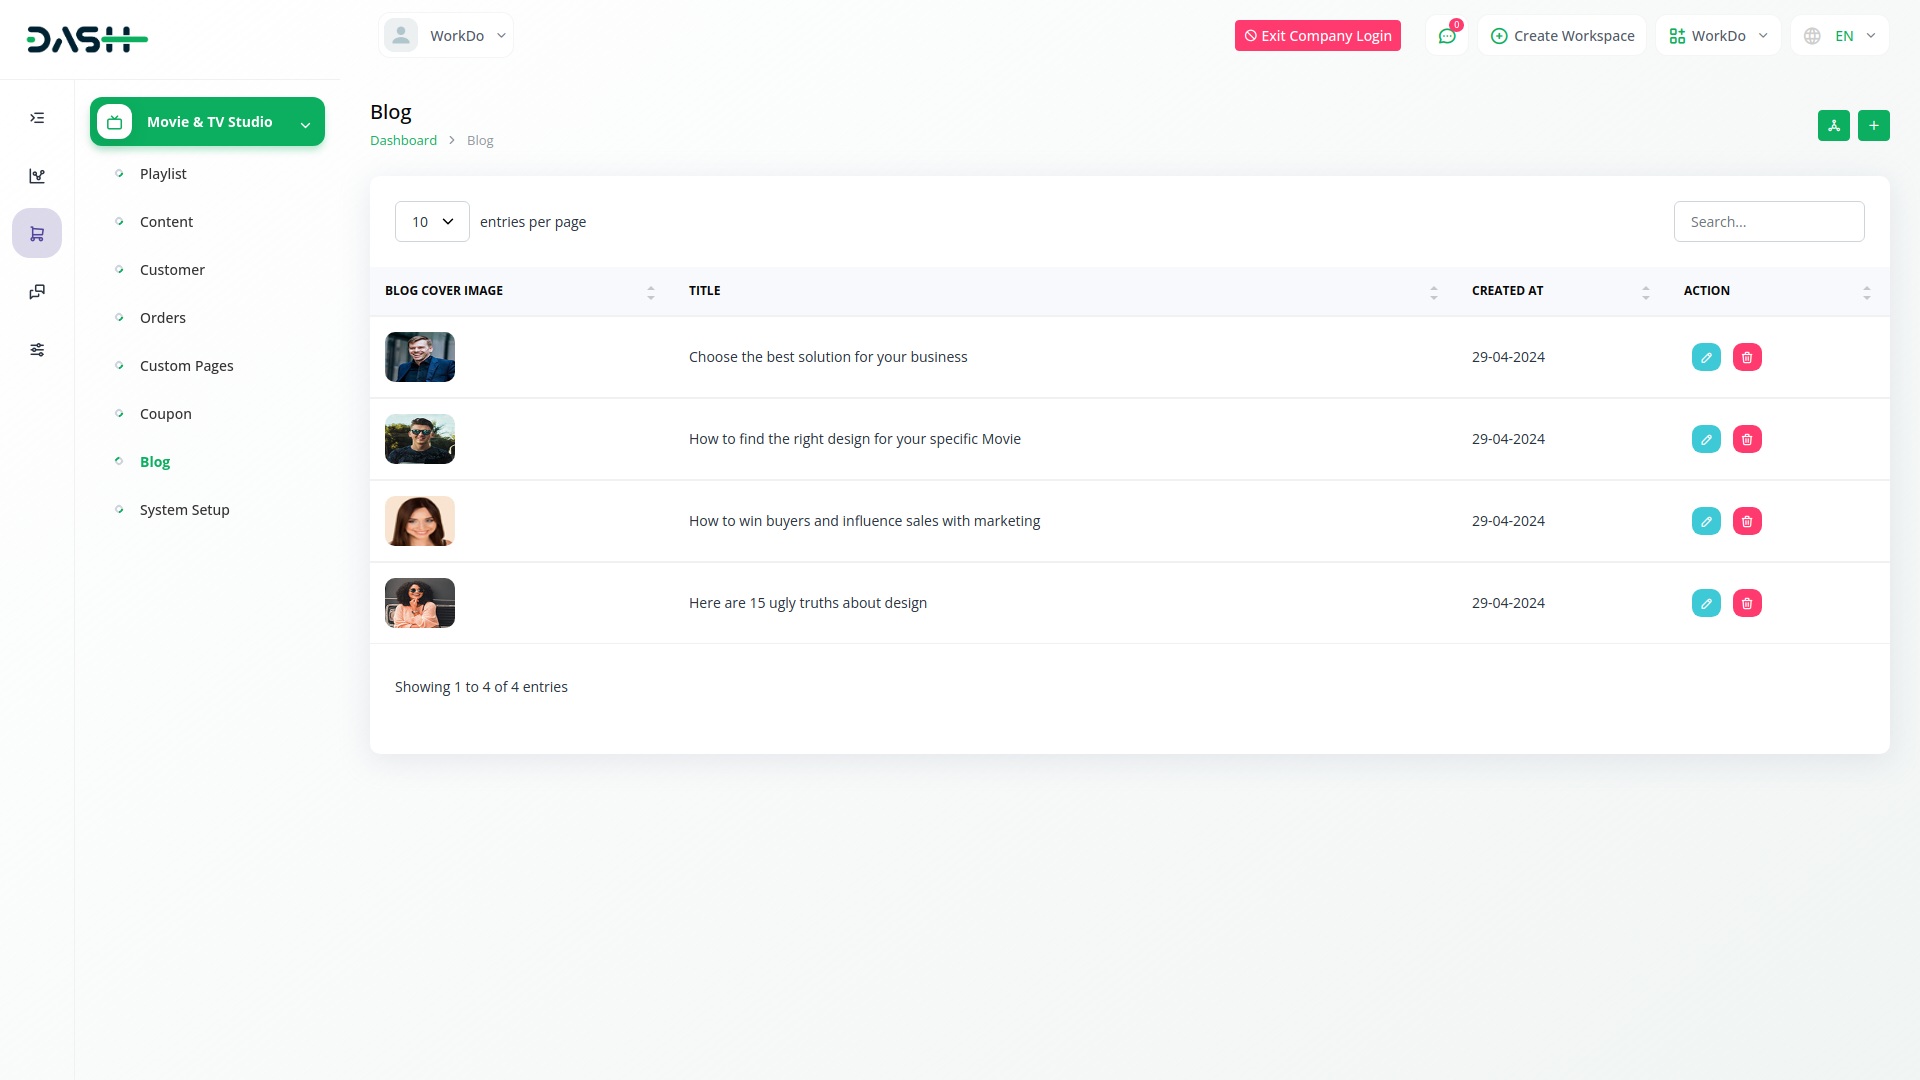The width and height of the screenshot is (1920, 1080).
Task: Open the dashboard chart icon in sidebar
Action: tap(37, 176)
